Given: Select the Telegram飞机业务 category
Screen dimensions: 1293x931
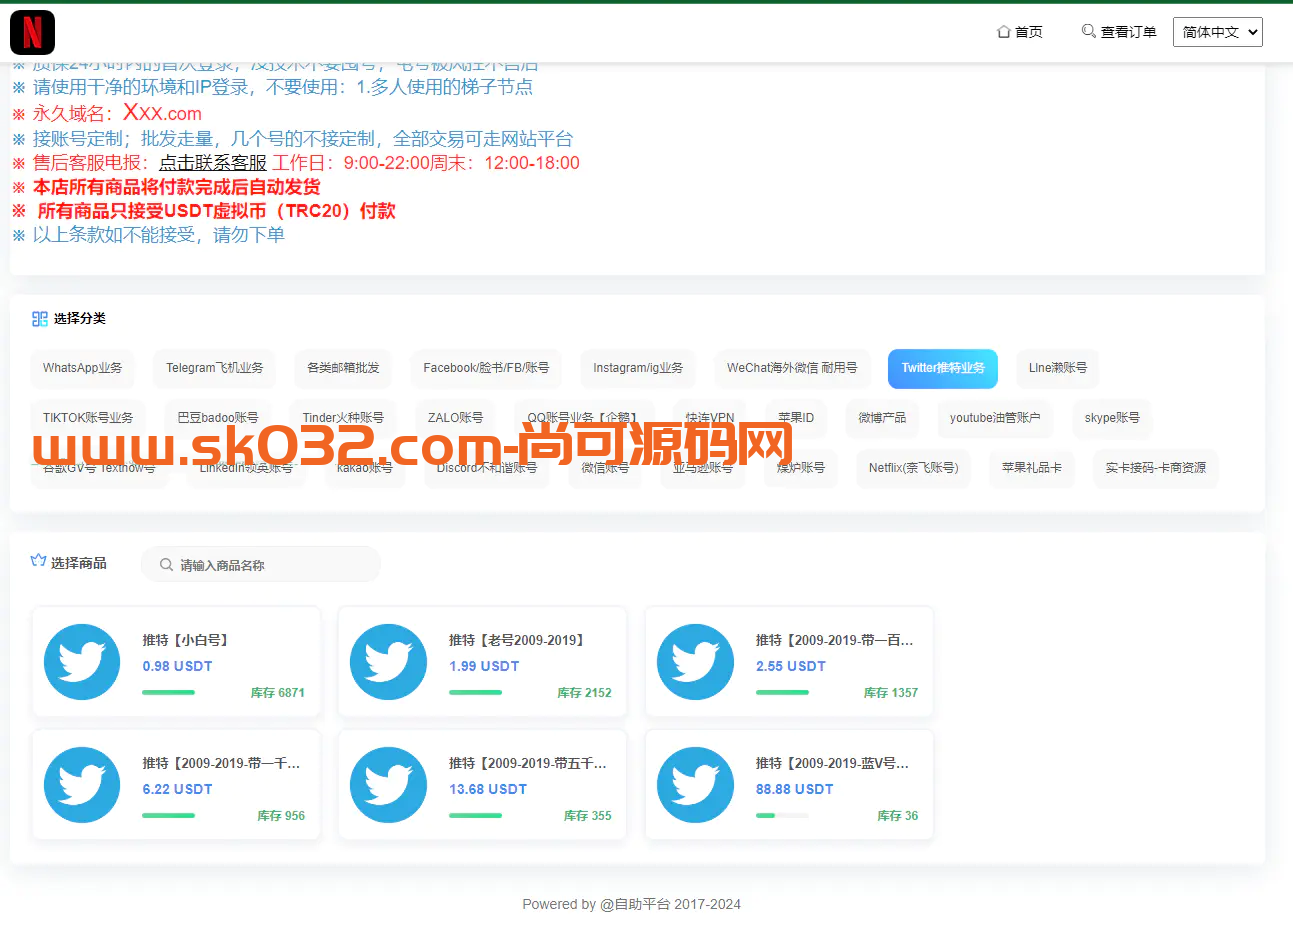Looking at the screenshot, I should [215, 368].
